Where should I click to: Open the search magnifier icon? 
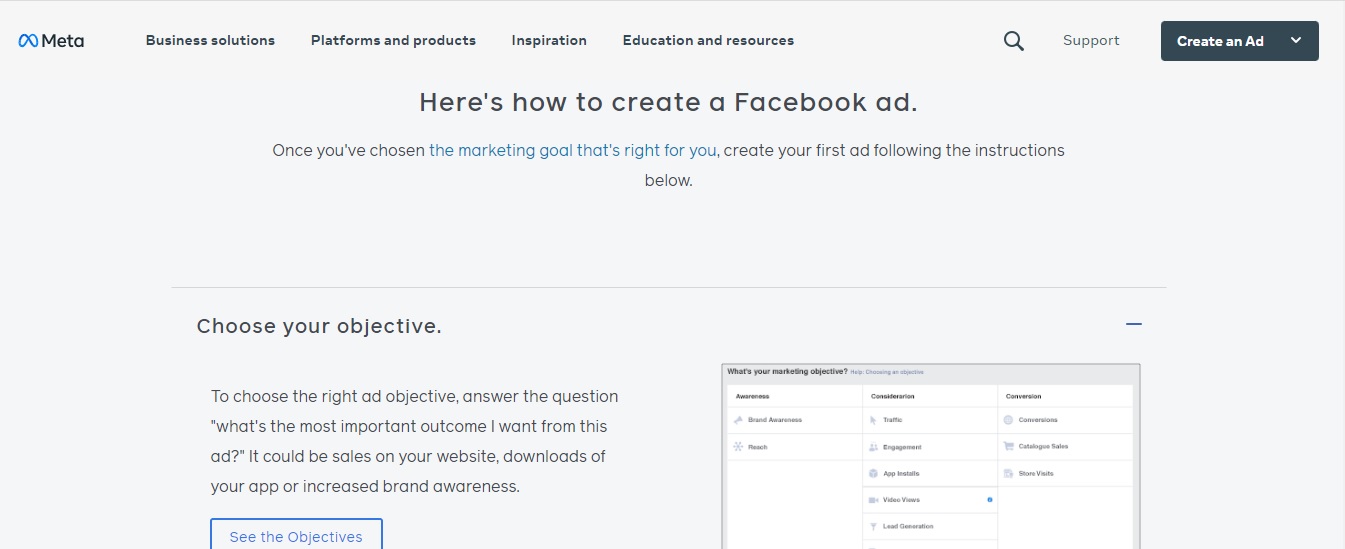coord(1013,41)
